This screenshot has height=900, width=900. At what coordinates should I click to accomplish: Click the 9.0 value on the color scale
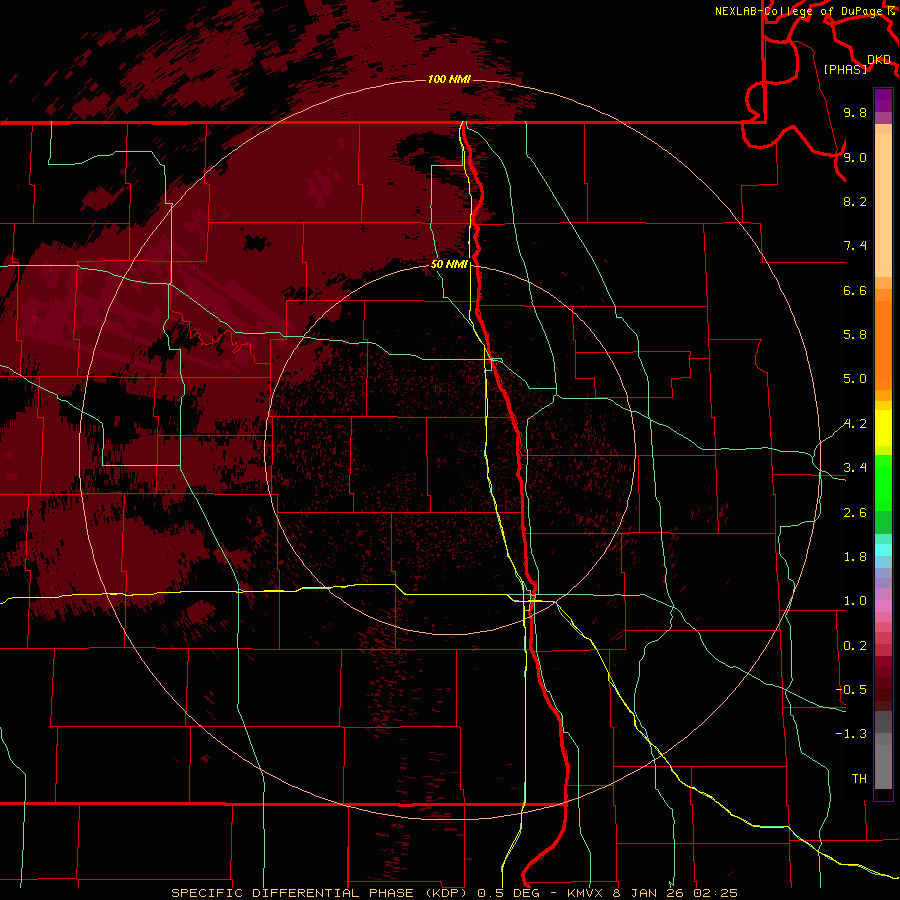pos(855,157)
